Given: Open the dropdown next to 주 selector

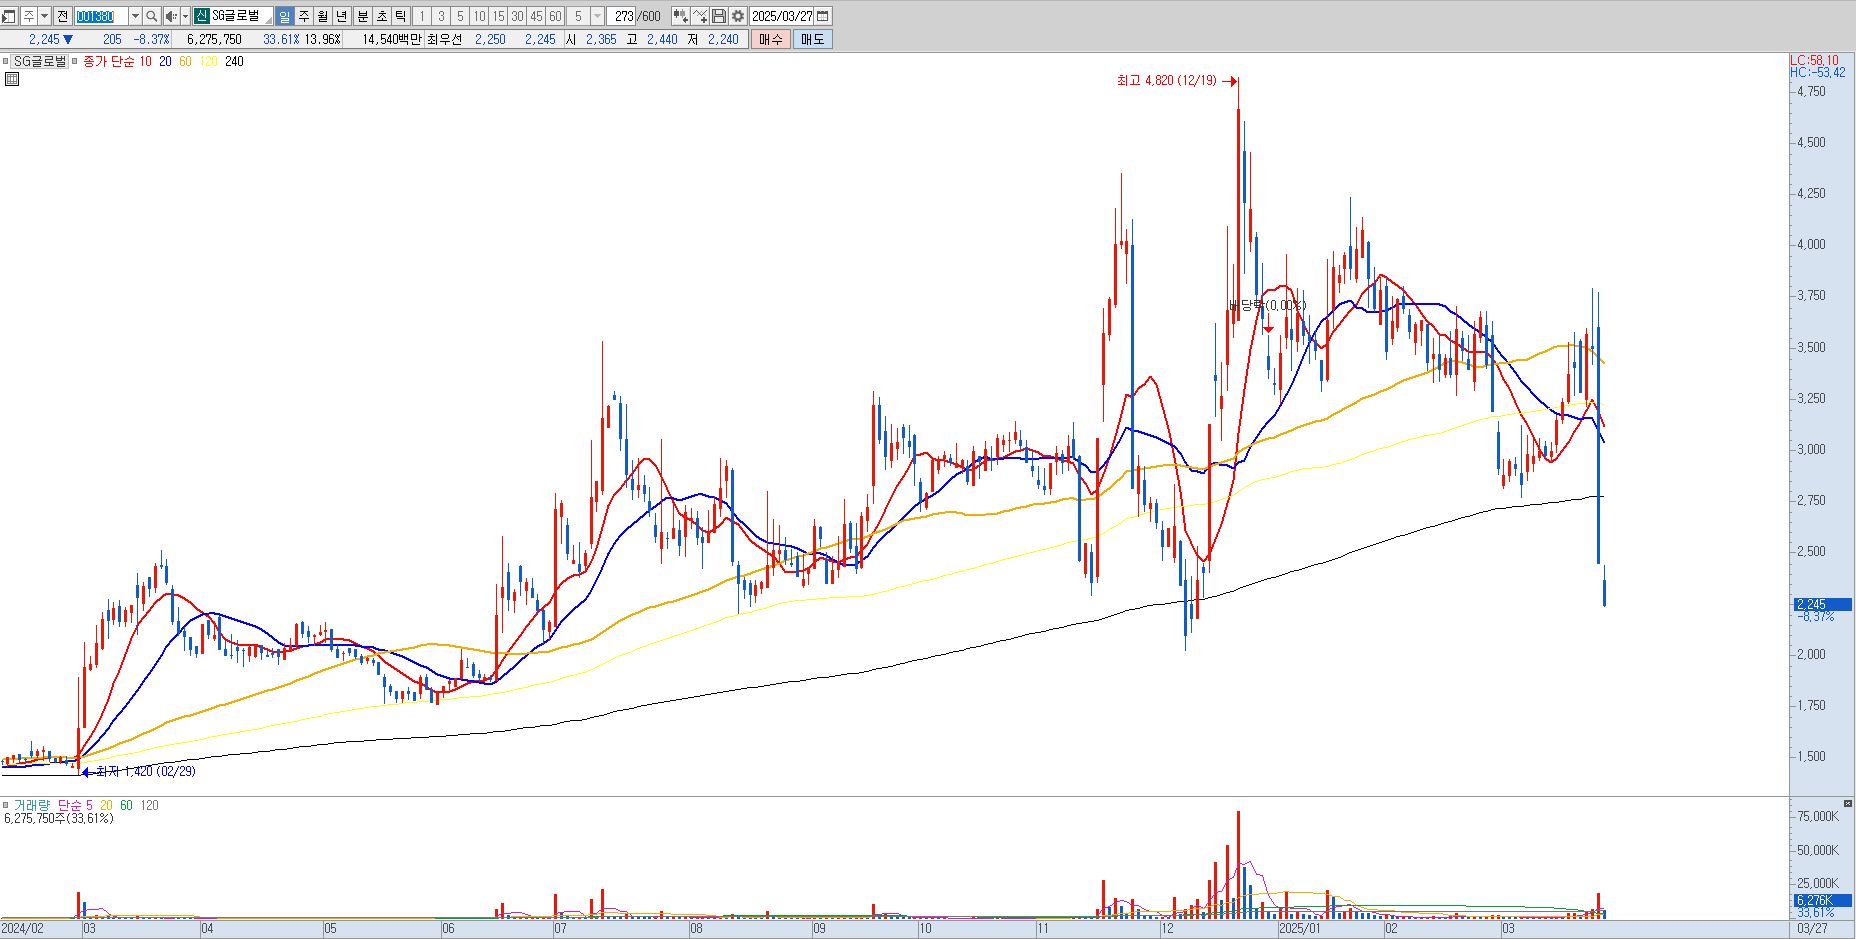Looking at the screenshot, I should click(x=44, y=16).
